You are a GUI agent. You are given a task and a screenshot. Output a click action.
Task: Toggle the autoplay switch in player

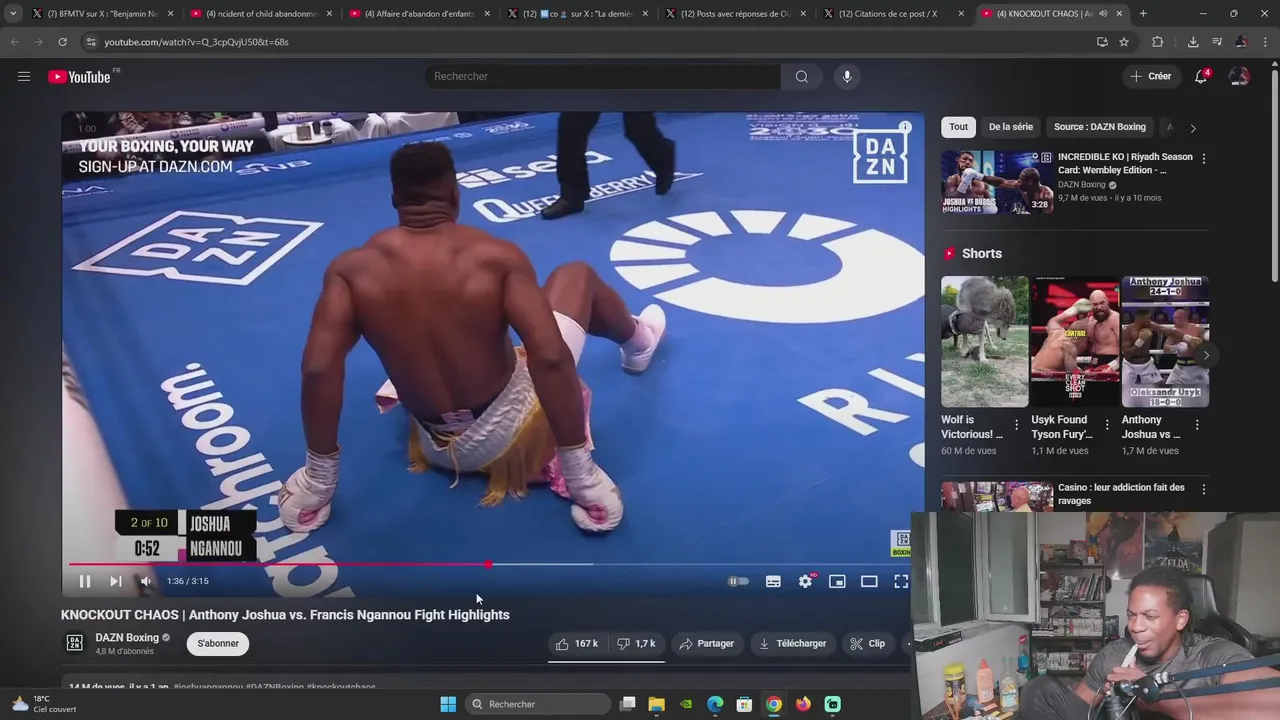tap(738, 581)
